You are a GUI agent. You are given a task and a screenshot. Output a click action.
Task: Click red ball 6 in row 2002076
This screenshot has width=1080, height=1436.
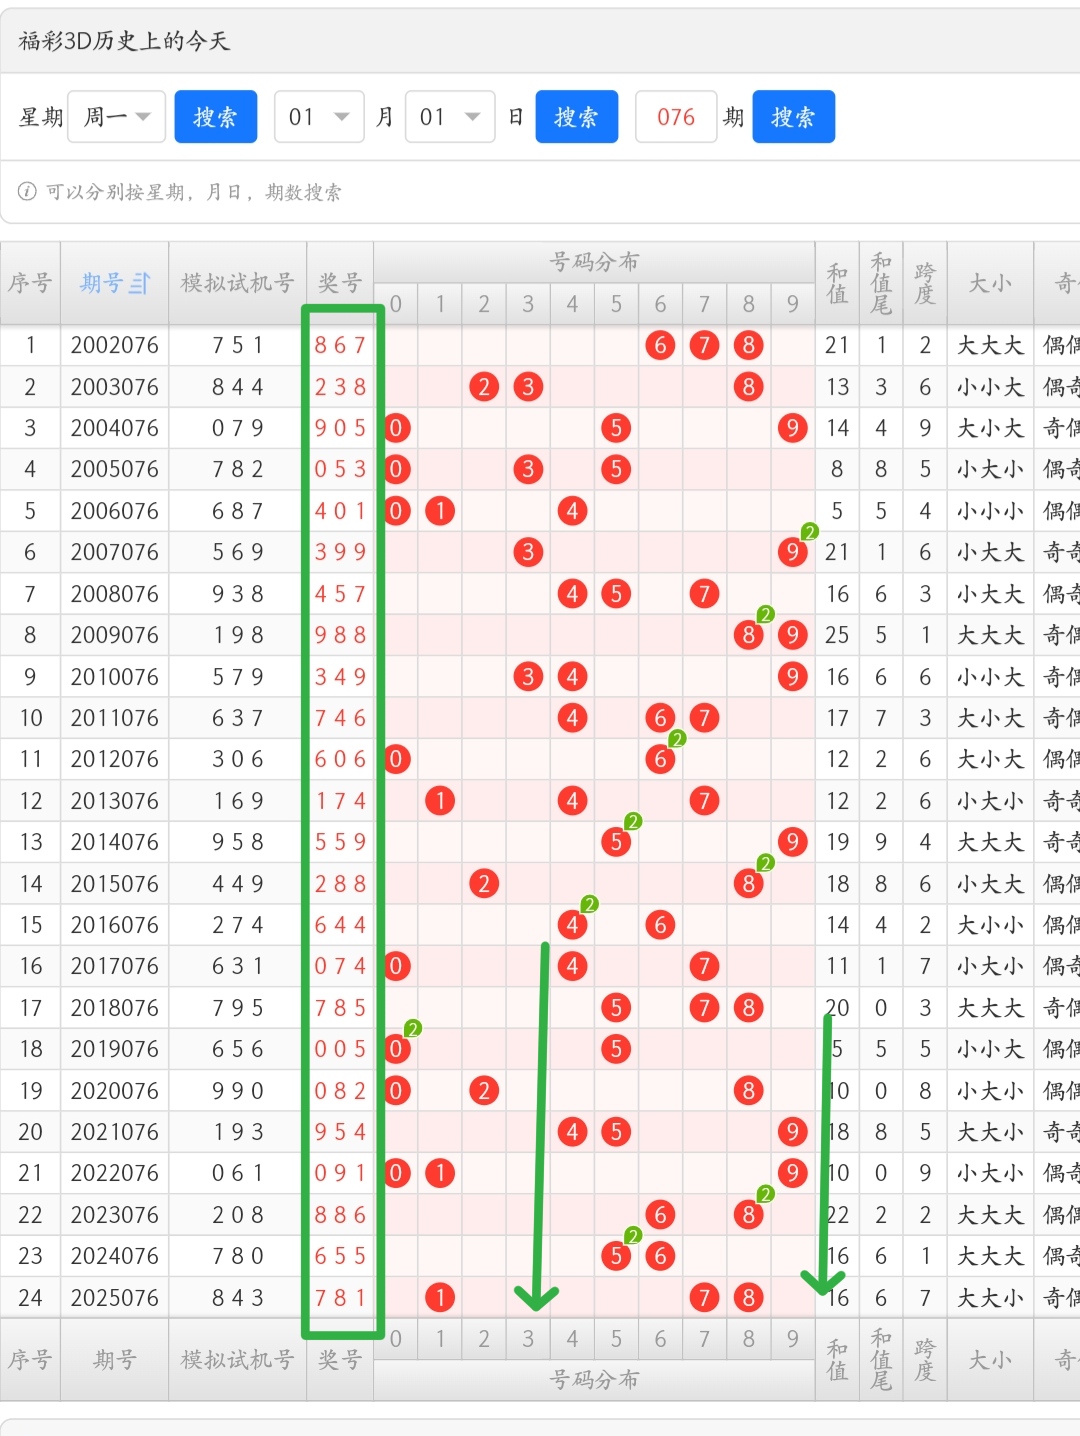click(660, 345)
